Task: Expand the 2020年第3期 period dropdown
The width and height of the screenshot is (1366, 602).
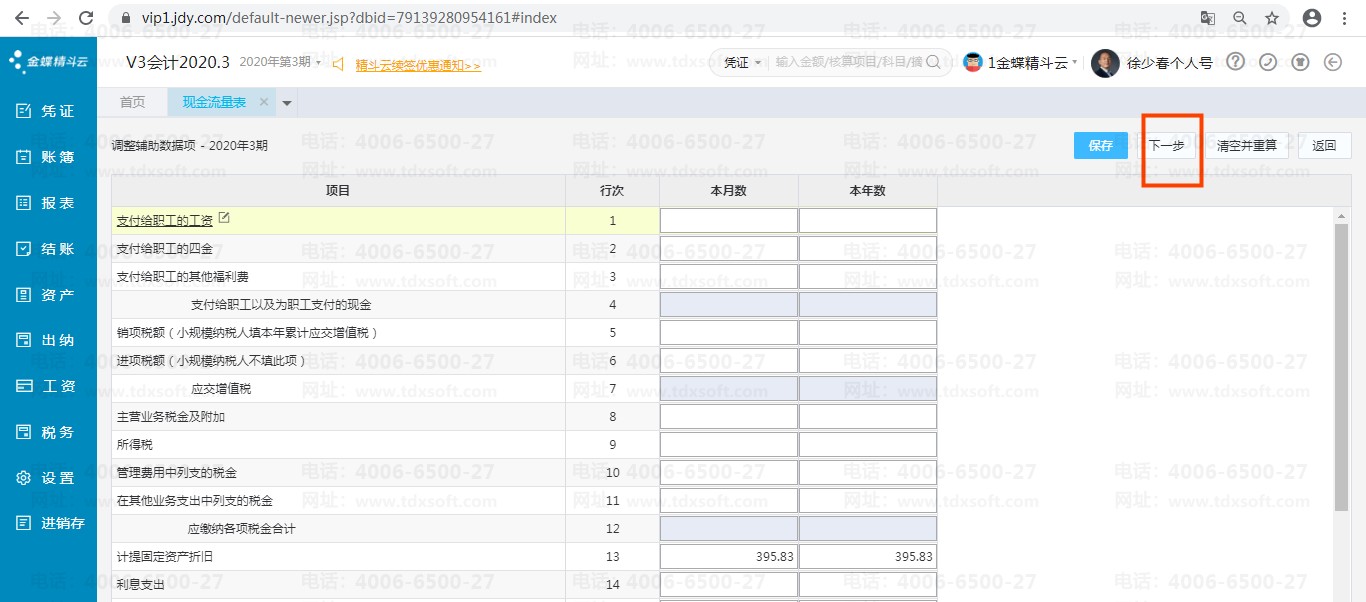Action: [x=281, y=63]
